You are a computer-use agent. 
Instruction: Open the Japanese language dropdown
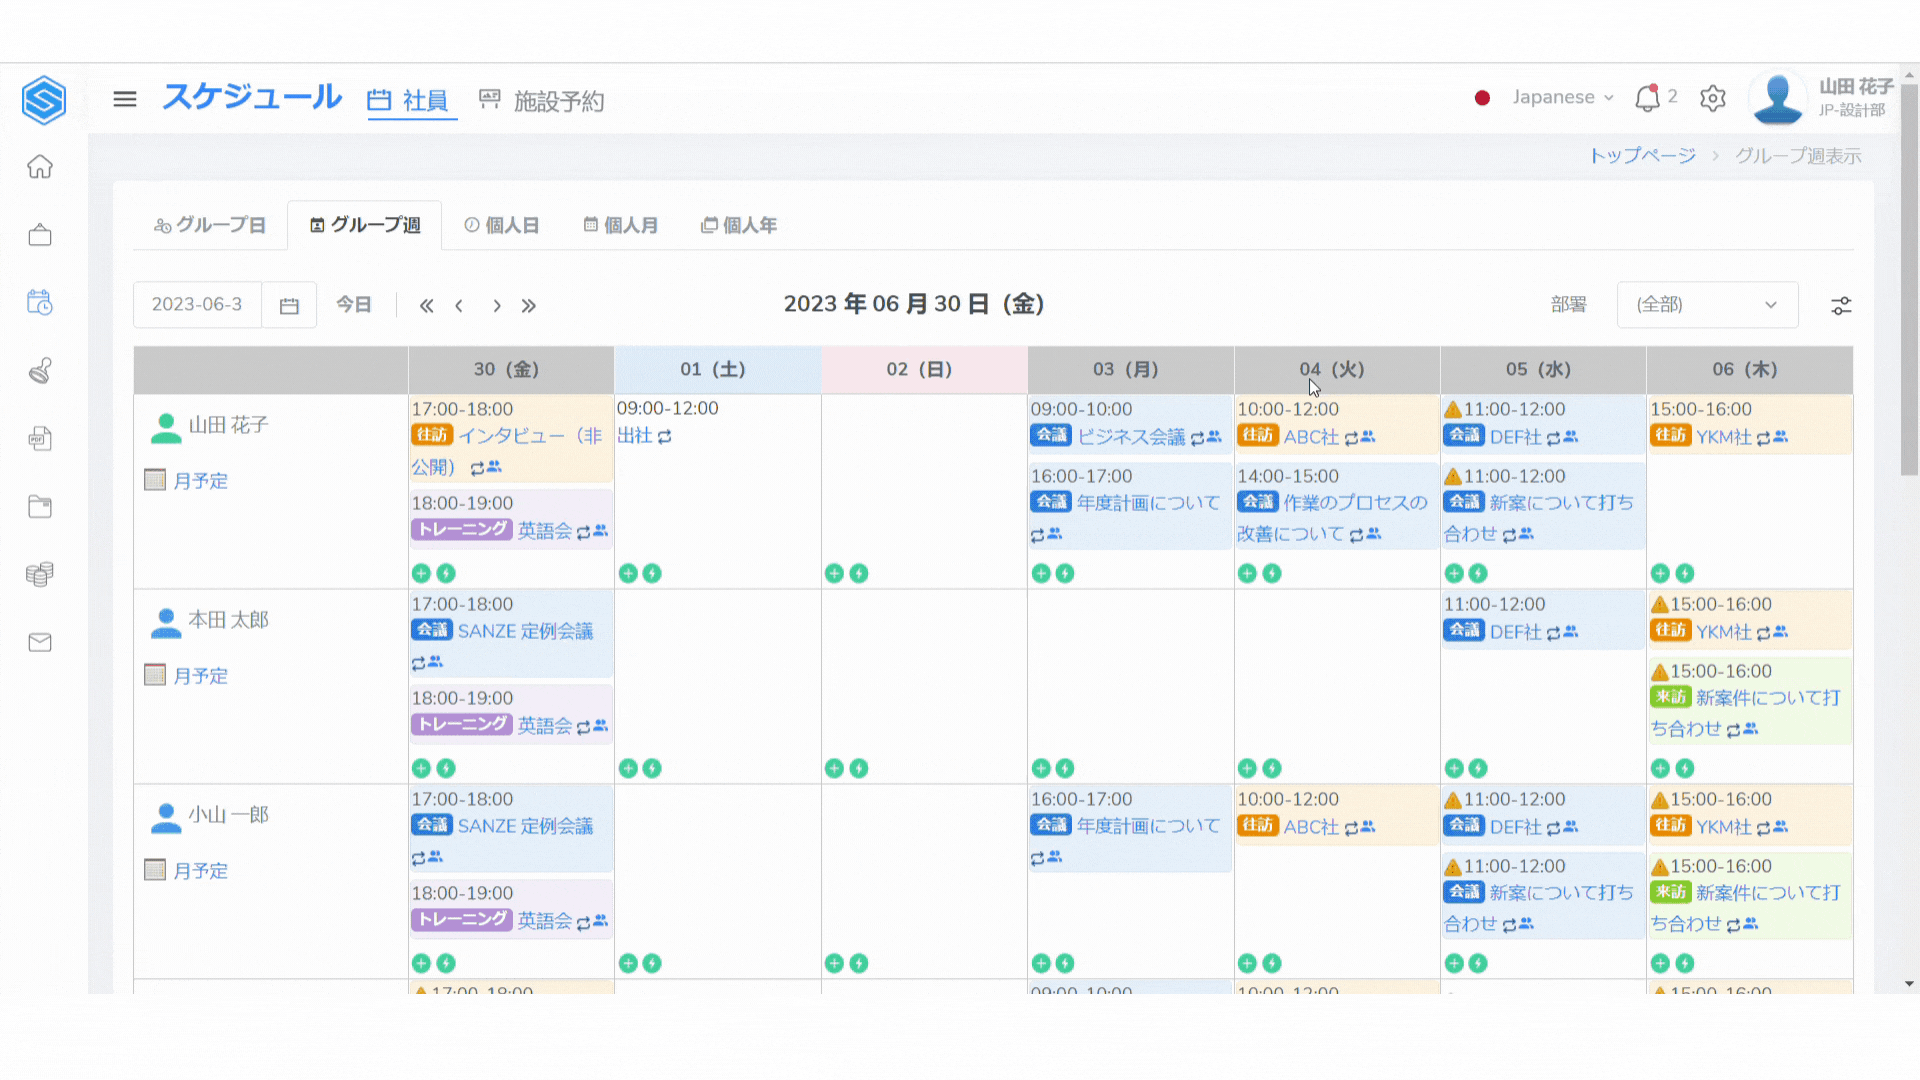point(1562,97)
